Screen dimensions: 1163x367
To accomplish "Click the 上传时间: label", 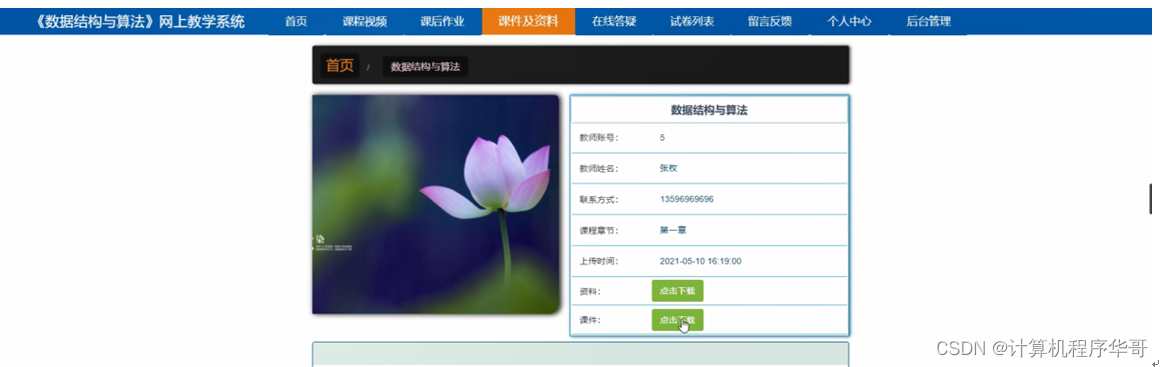I will point(599,261).
